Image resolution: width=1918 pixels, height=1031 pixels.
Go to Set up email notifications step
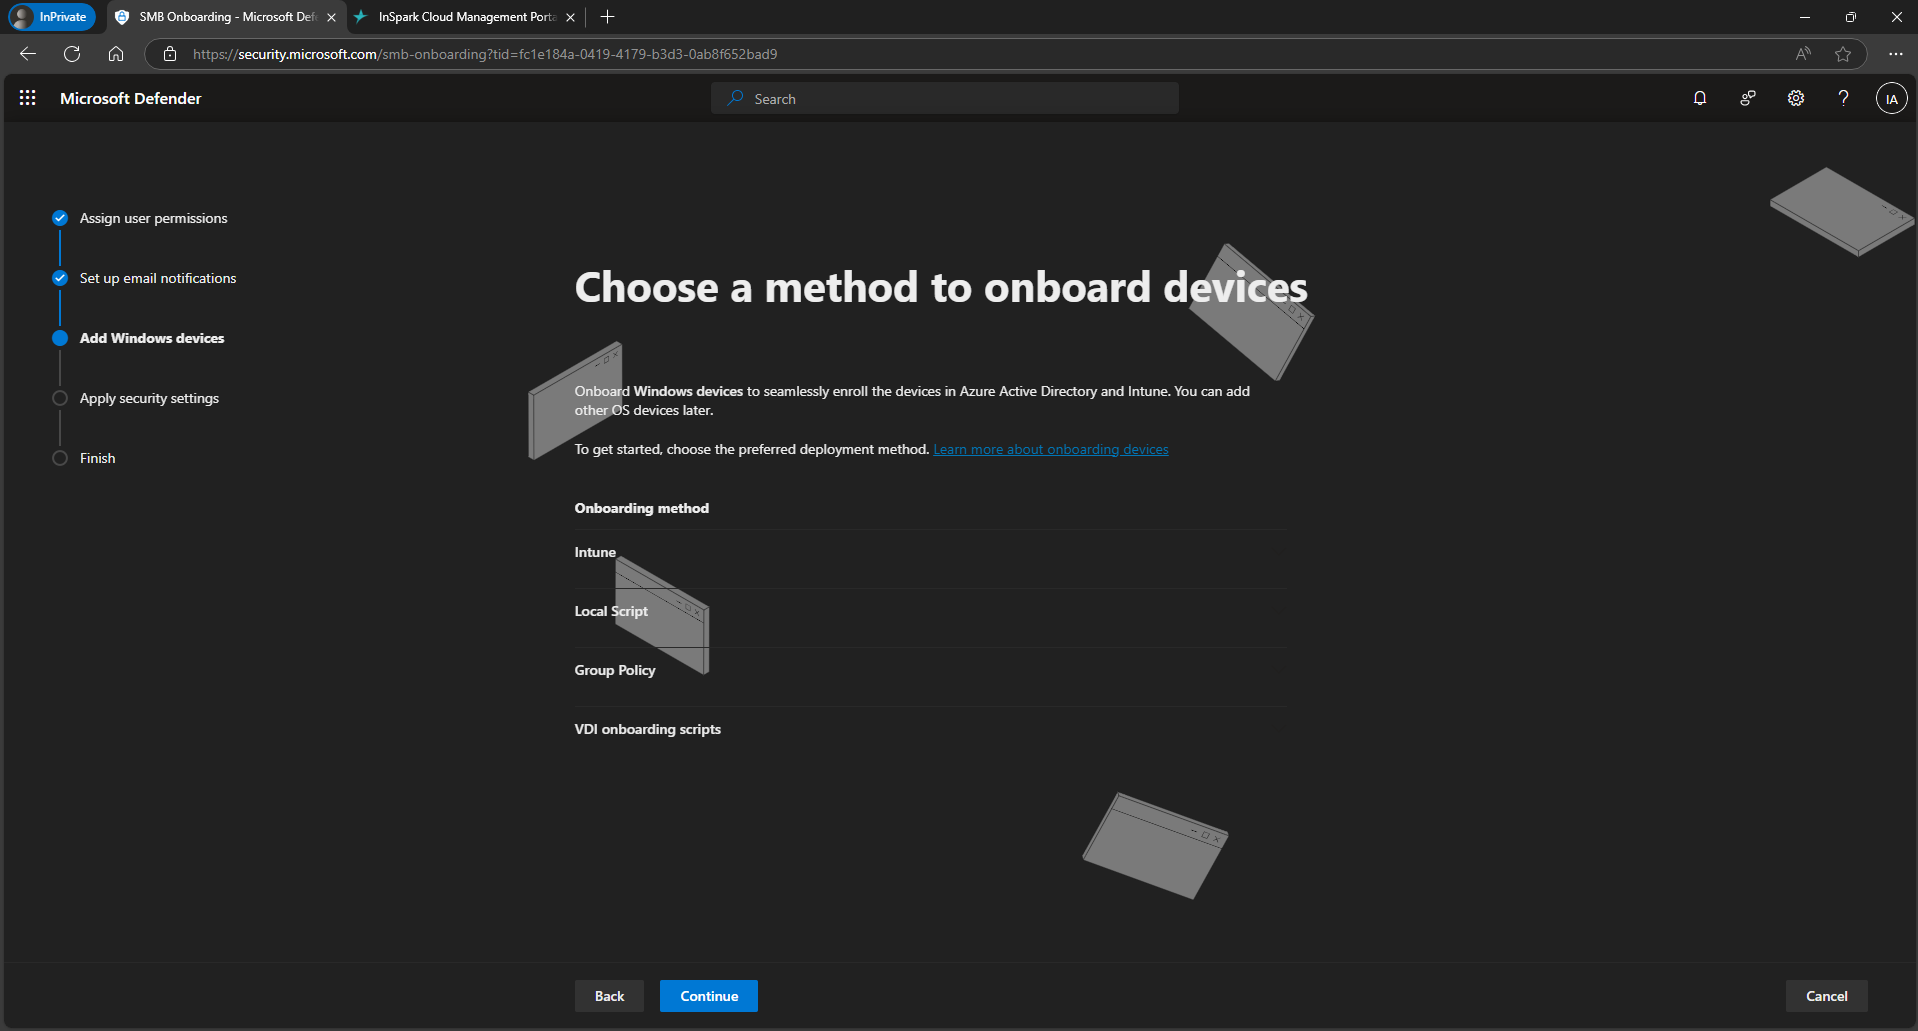tap(158, 278)
